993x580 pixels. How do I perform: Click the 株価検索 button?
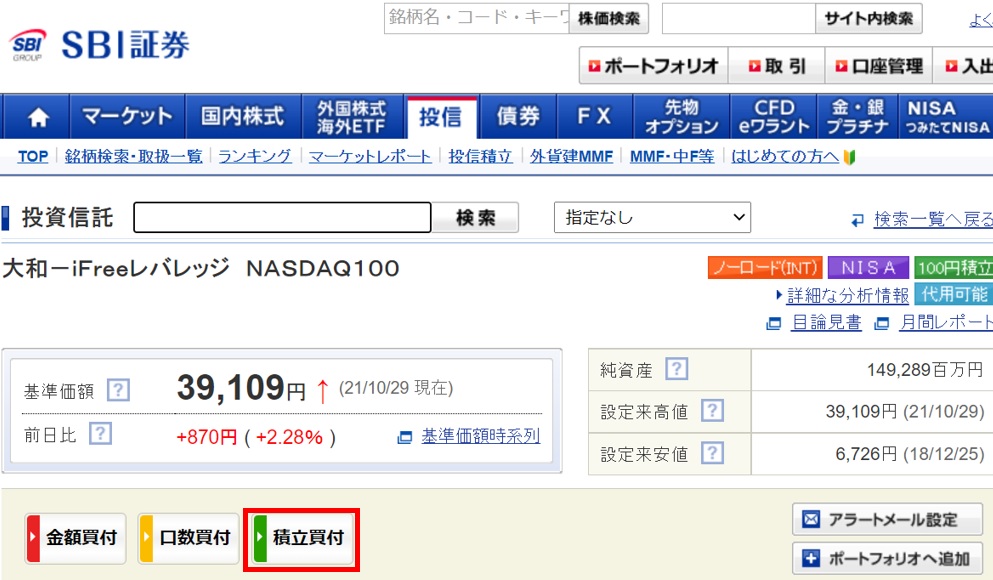tap(609, 19)
